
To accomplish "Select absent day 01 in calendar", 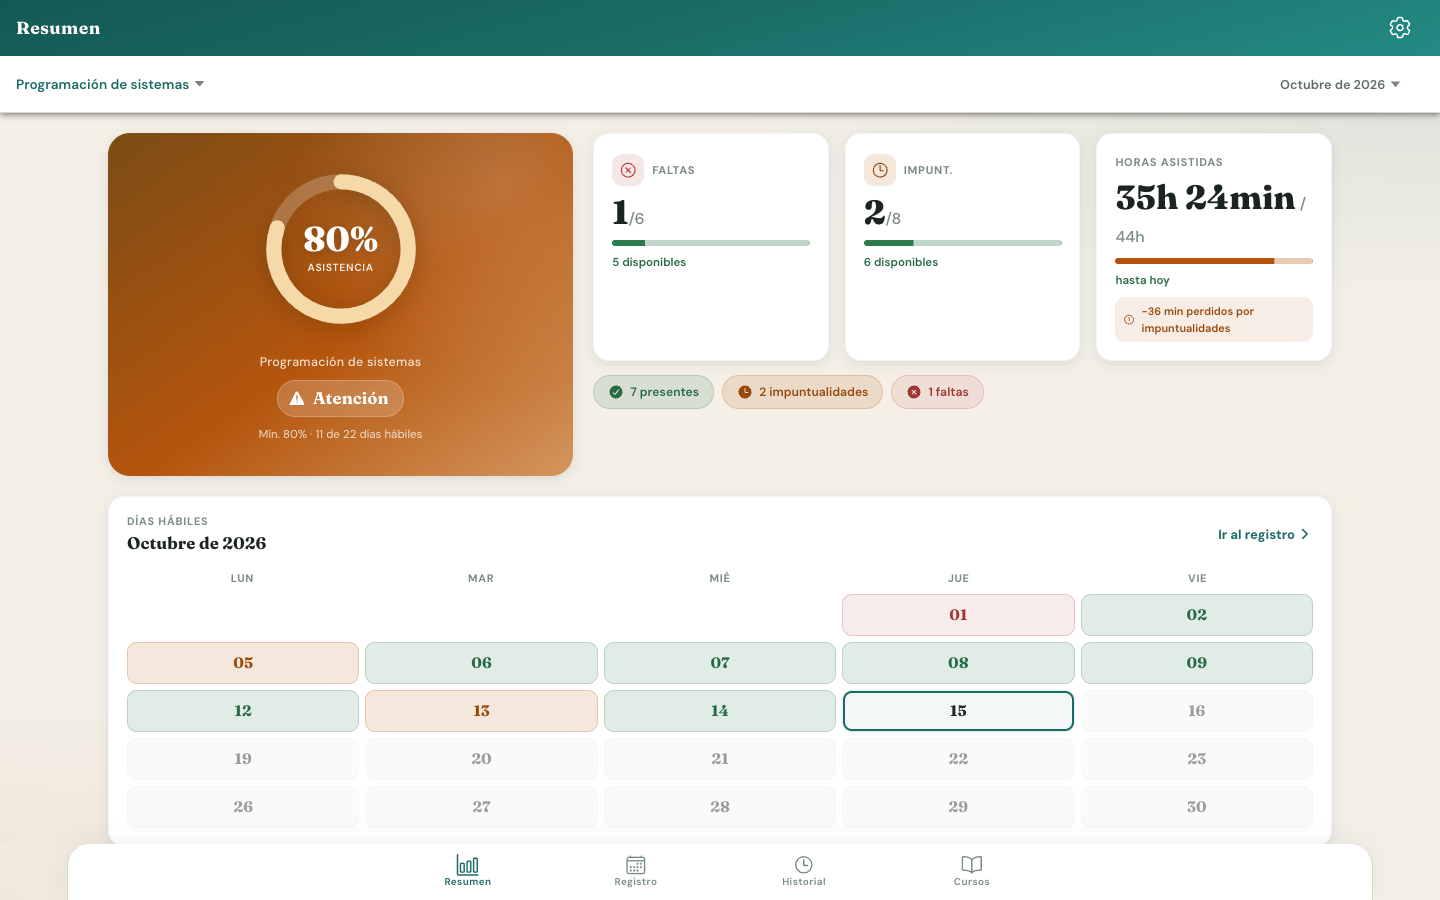I will (958, 615).
